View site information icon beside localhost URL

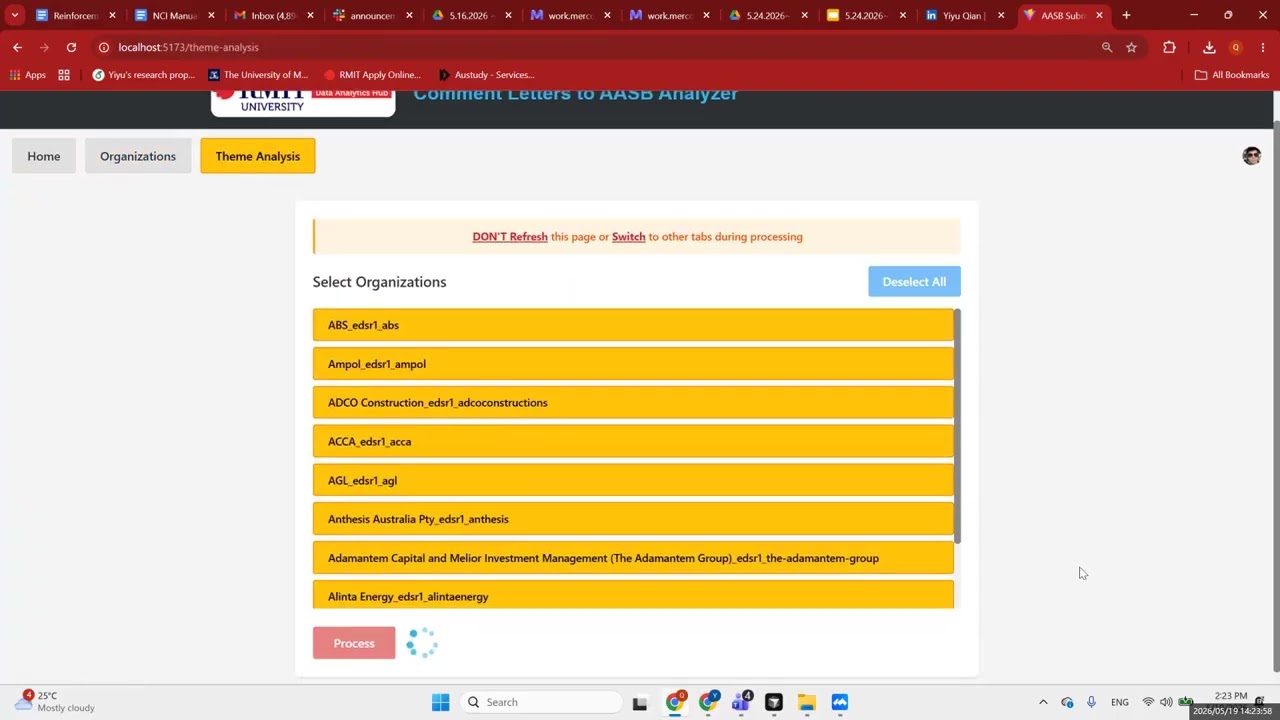click(103, 47)
